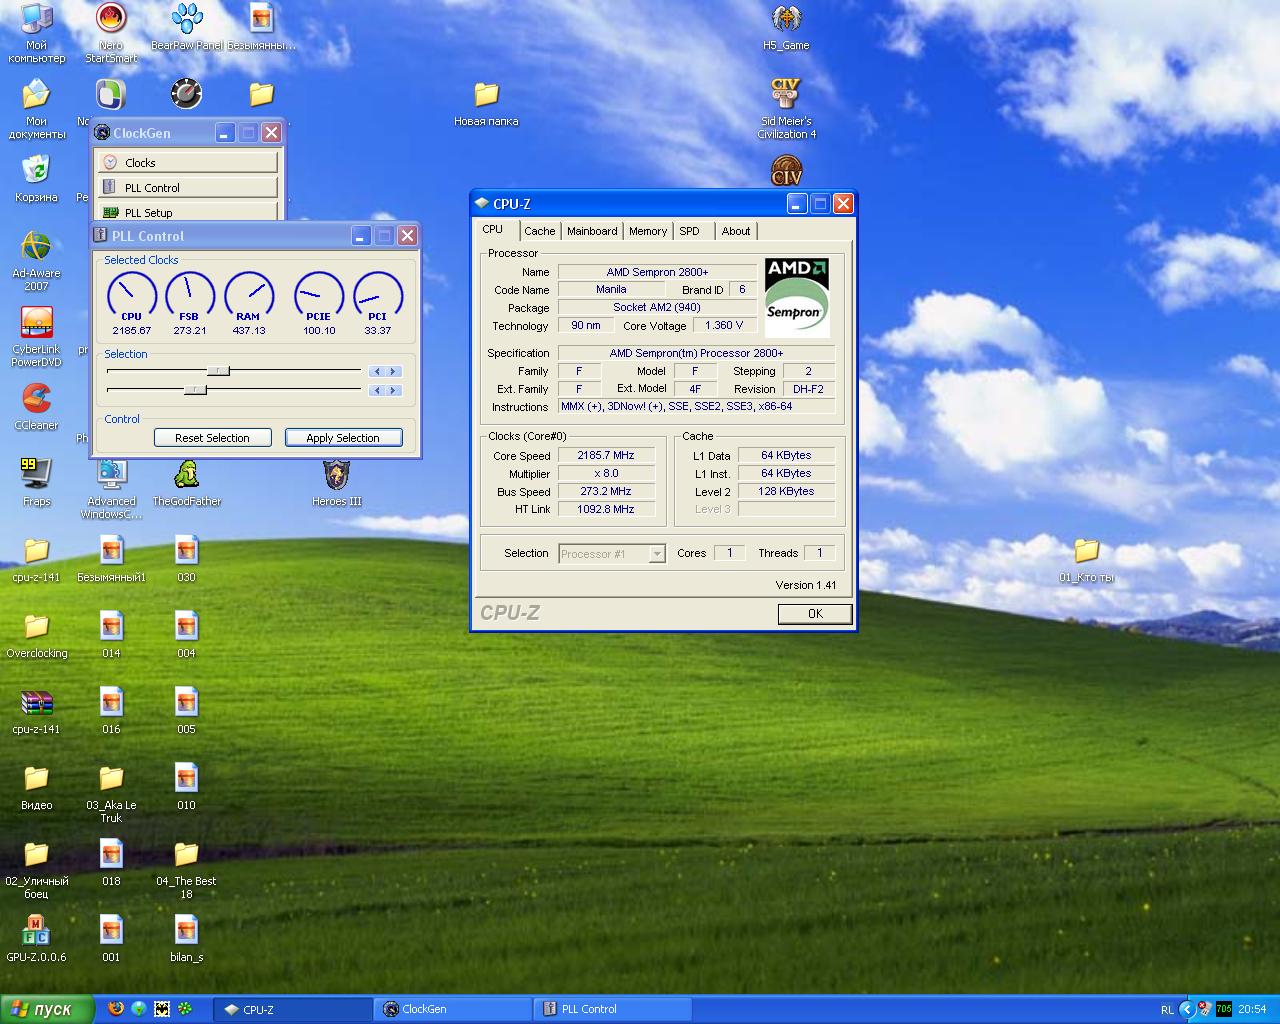Launch Firefox from quick launch bar
This screenshot has height=1024, width=1280.
click(116, 1009)
